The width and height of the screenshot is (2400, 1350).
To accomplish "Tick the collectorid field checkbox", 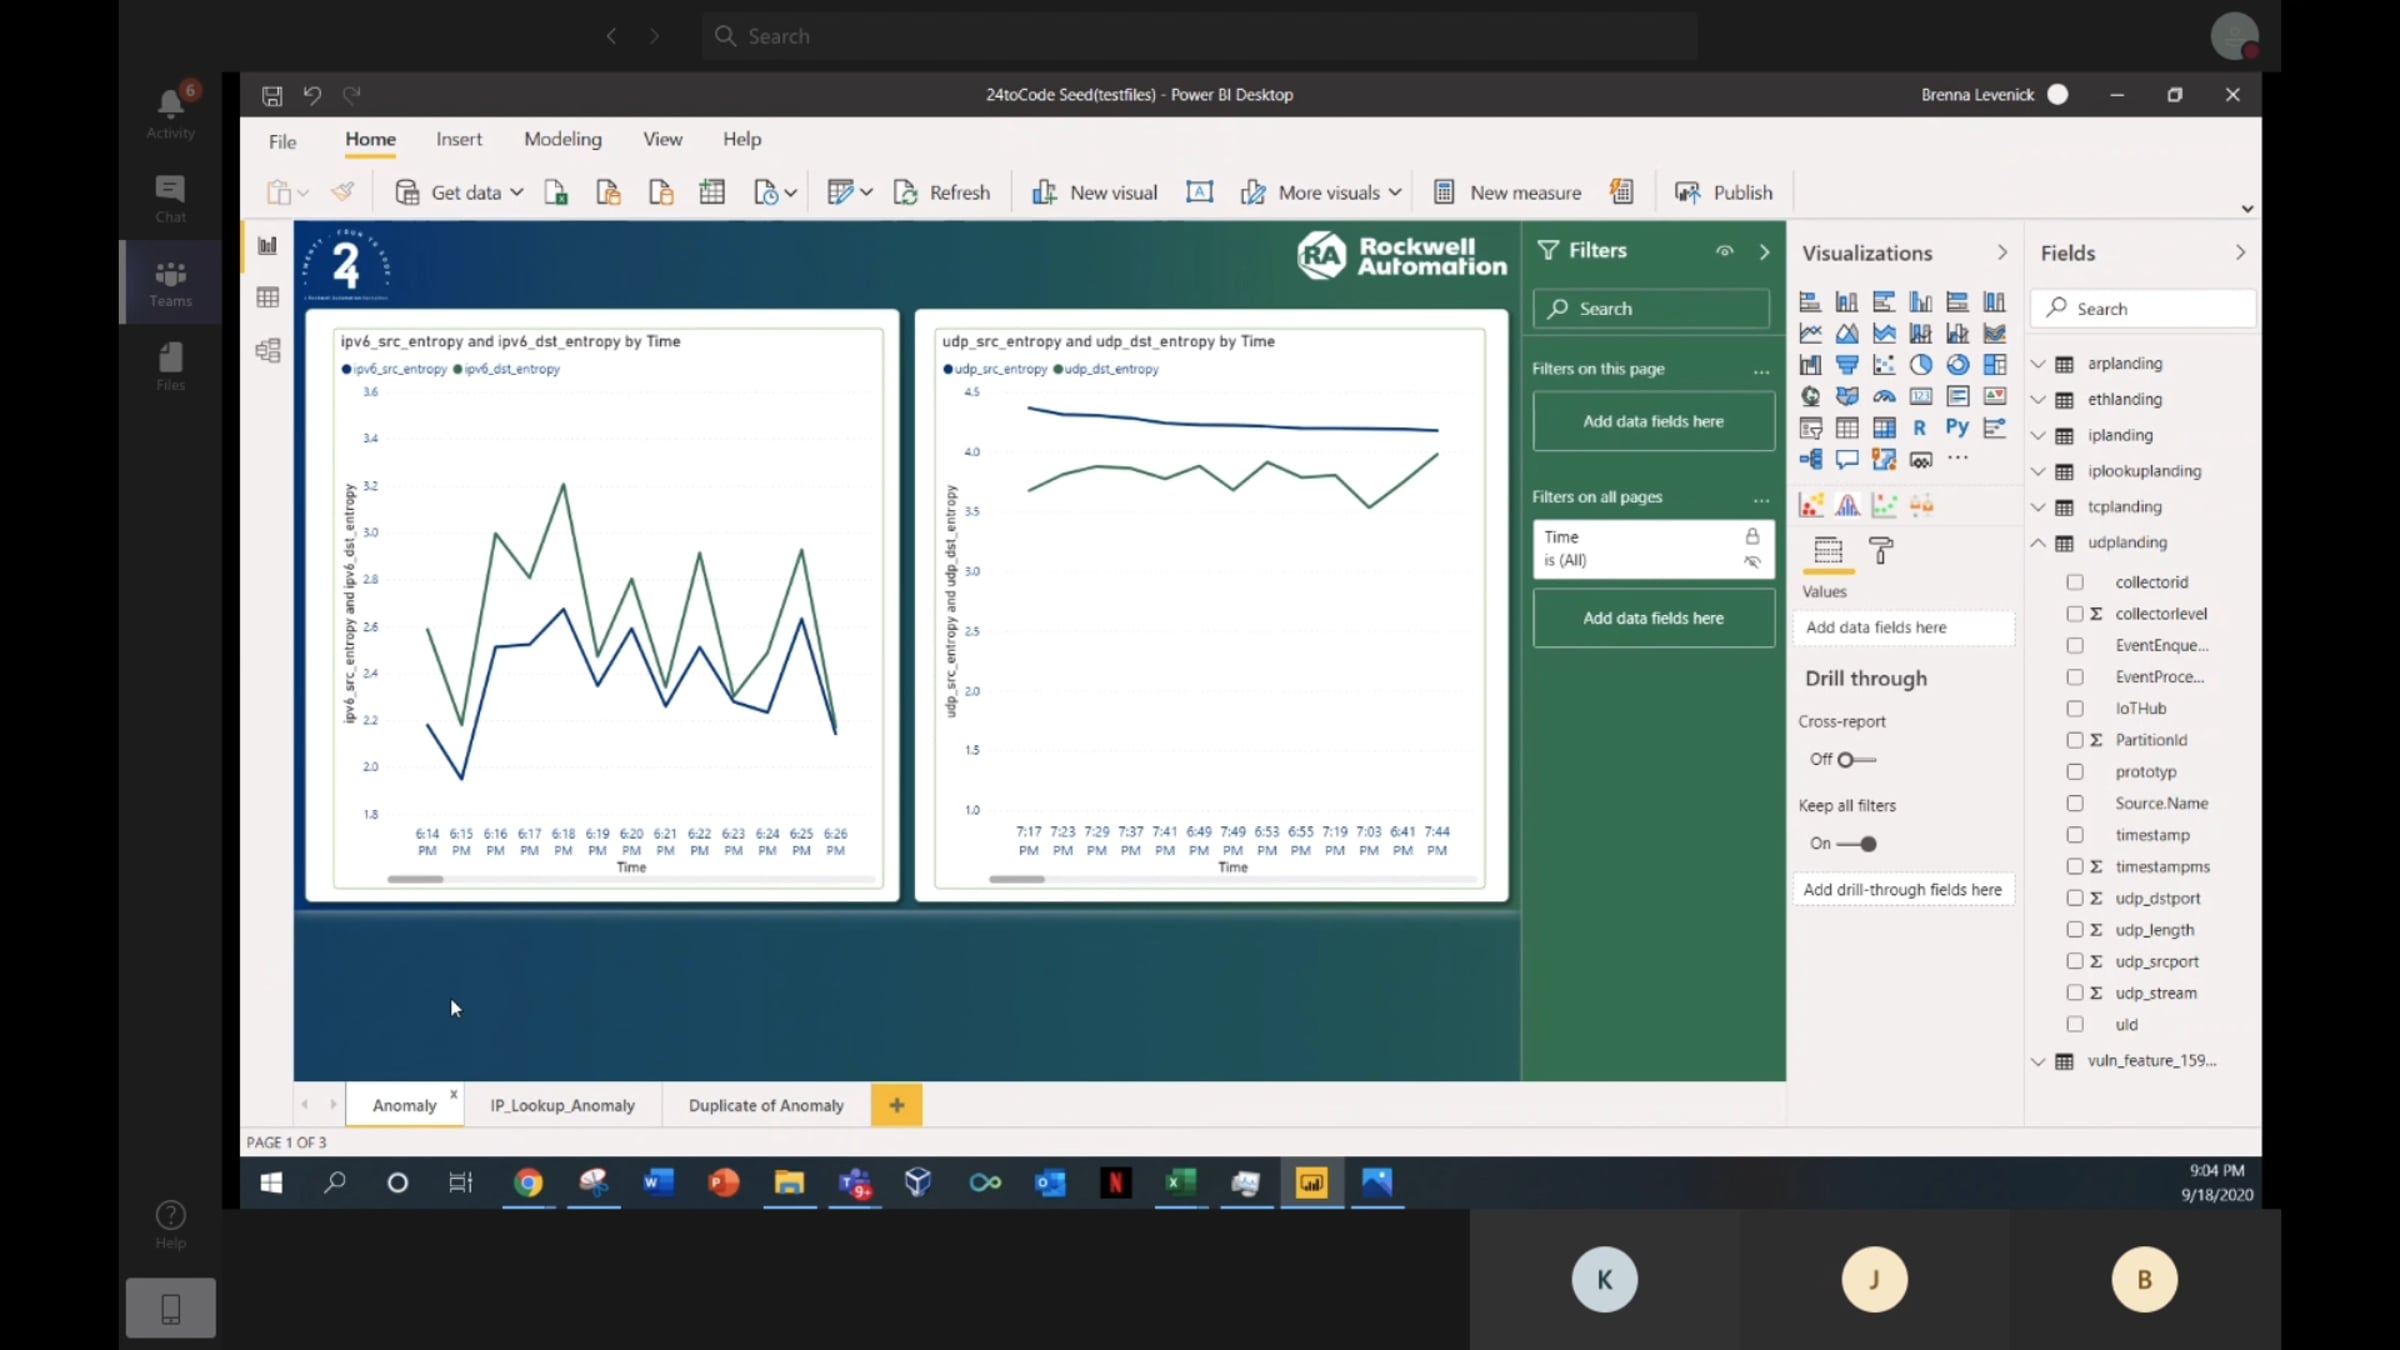I will pos(2075,582).
